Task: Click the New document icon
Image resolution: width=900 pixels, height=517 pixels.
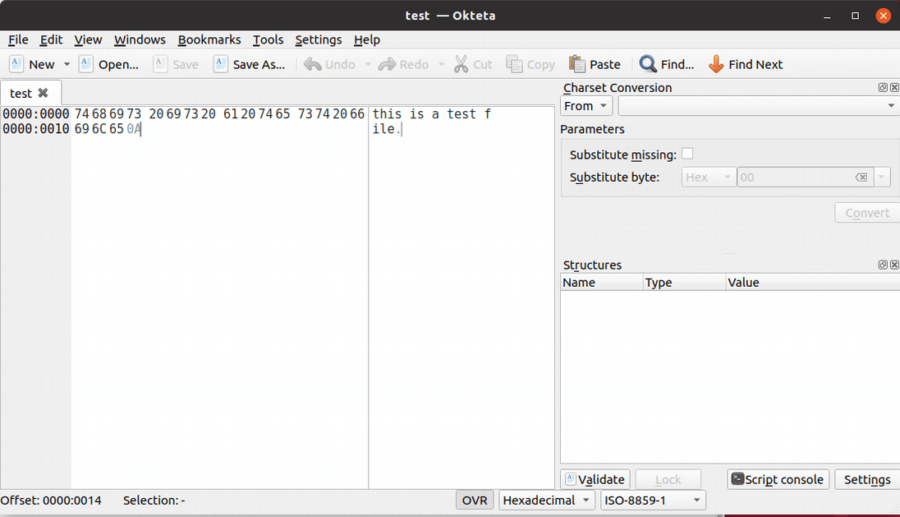Action: point(17,64)
